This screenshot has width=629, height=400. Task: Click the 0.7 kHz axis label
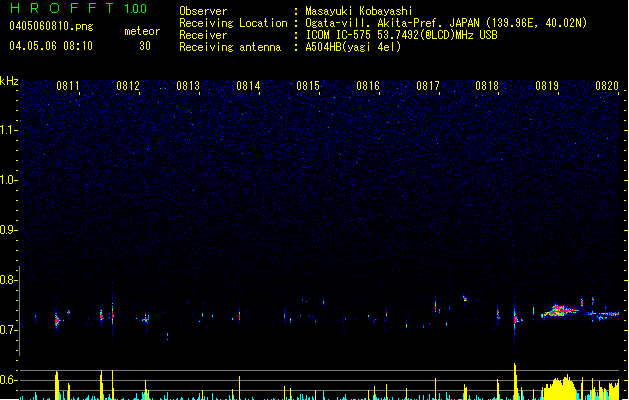pyautogui.click(x=7, y=330)
